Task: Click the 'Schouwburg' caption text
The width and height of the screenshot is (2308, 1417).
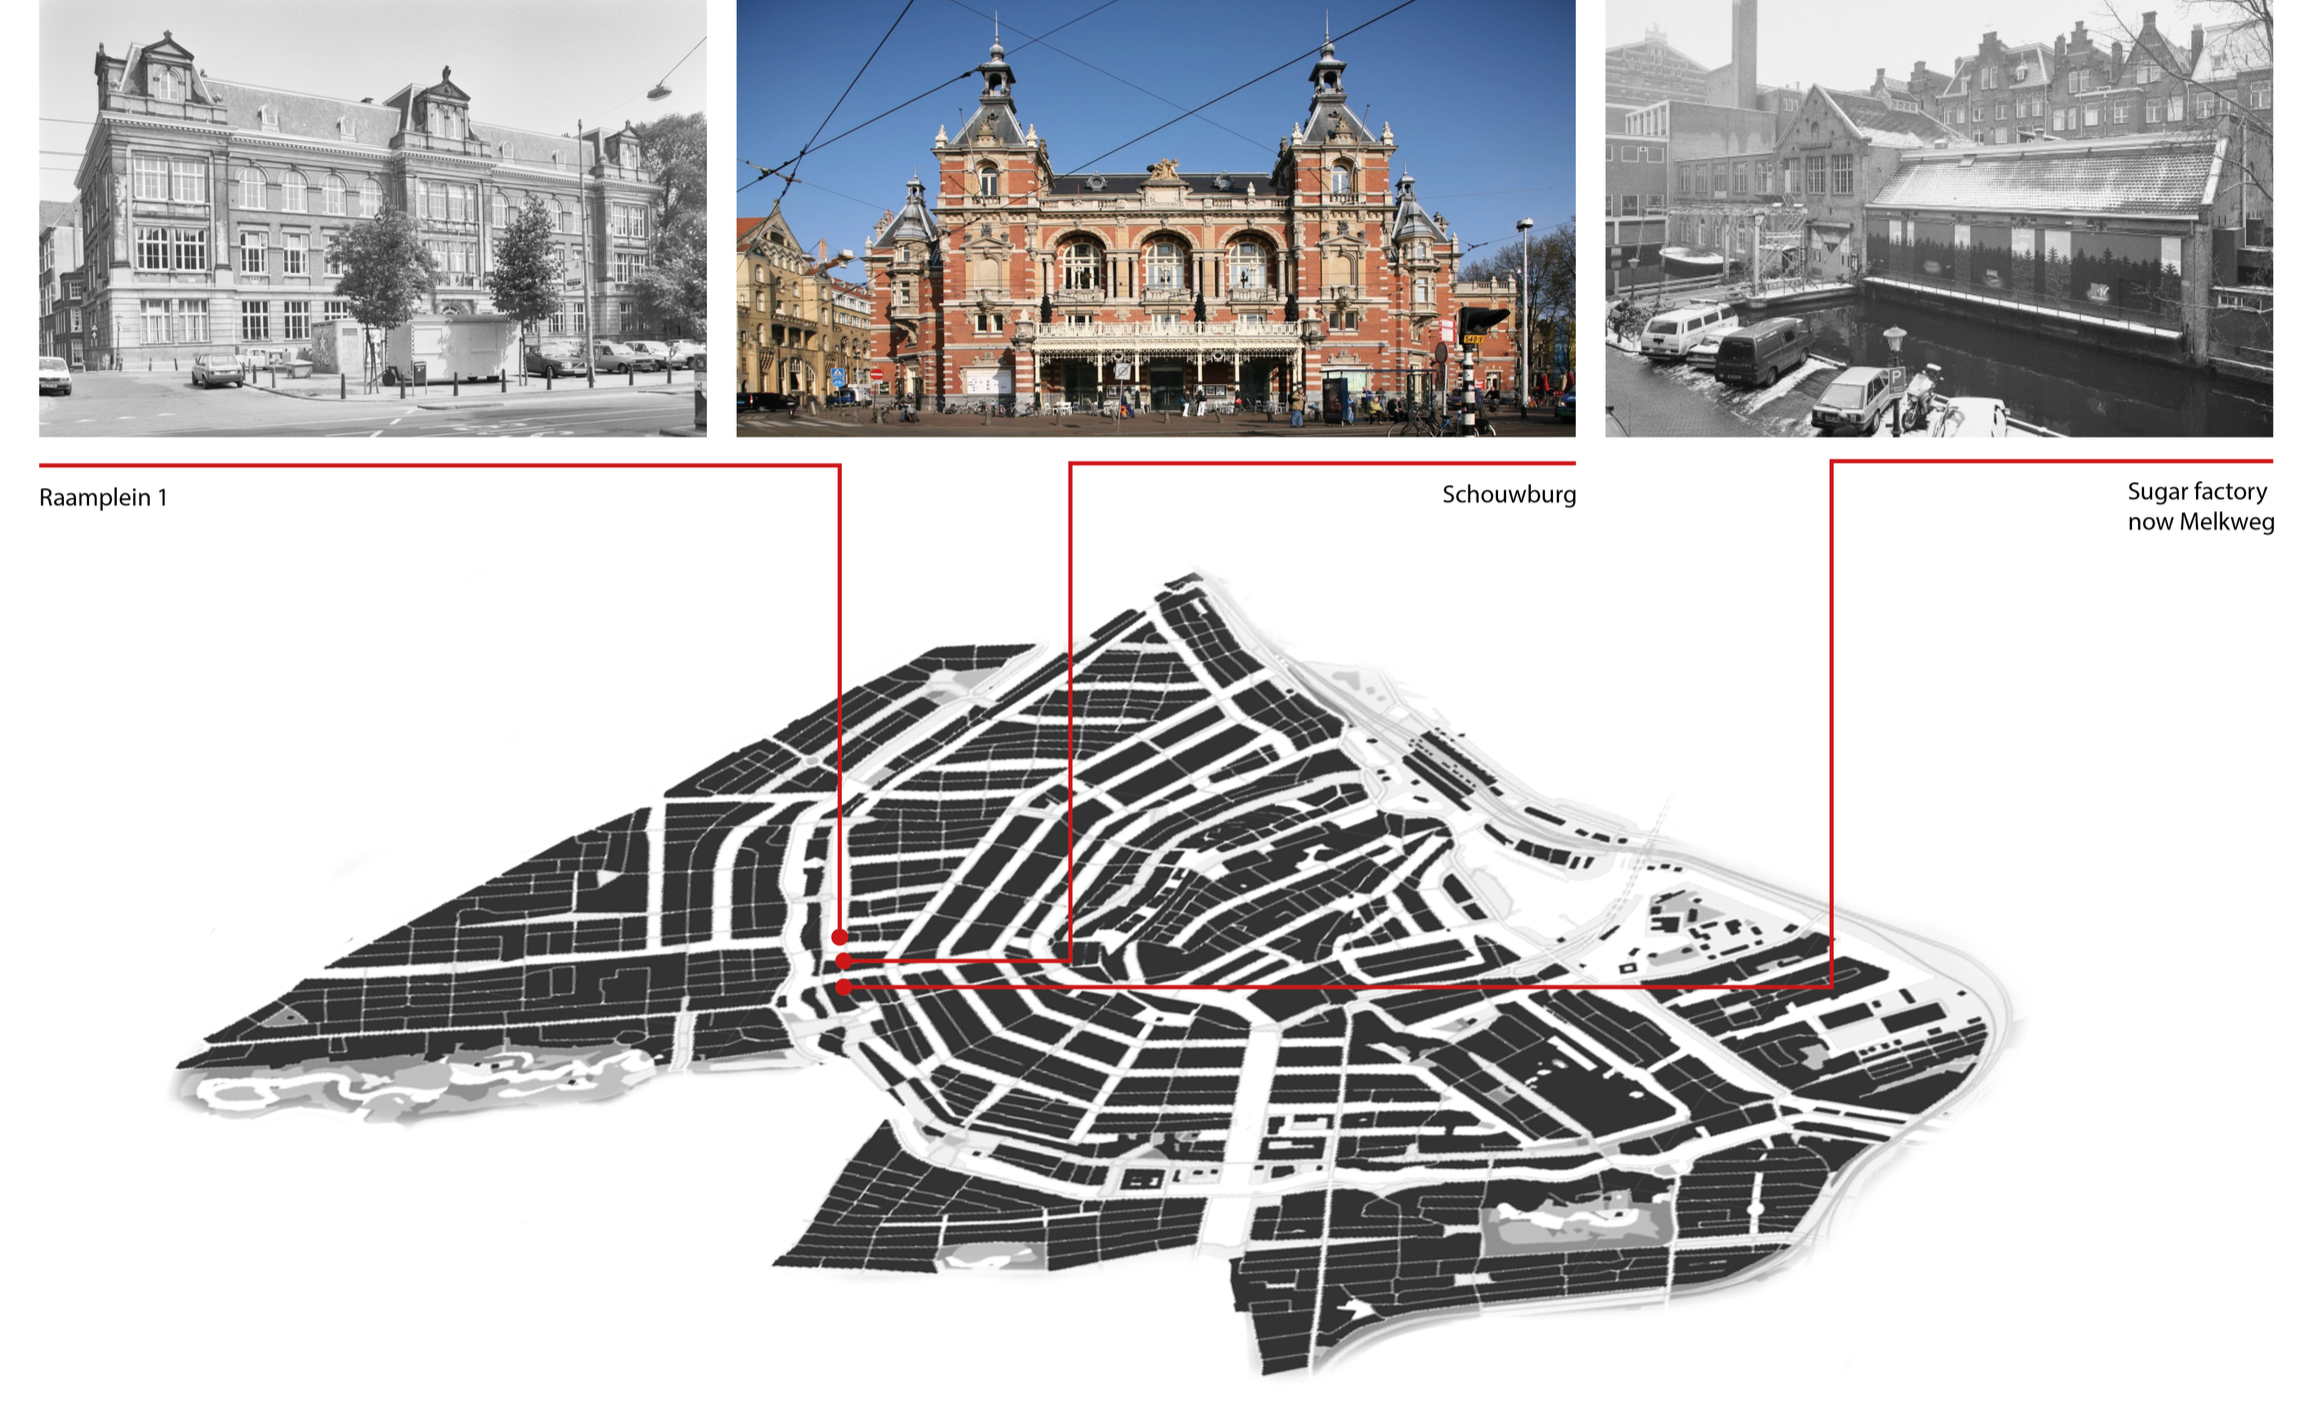Action: [x=1508, y=494]
